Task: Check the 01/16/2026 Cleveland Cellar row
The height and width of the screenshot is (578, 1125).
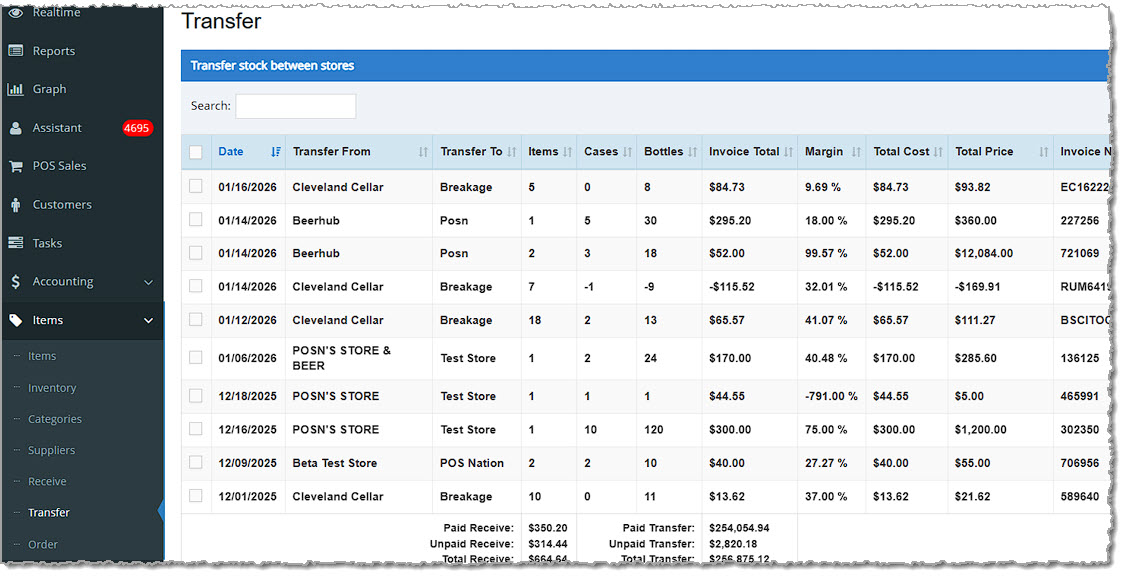Action: click(x=196, y=186)
